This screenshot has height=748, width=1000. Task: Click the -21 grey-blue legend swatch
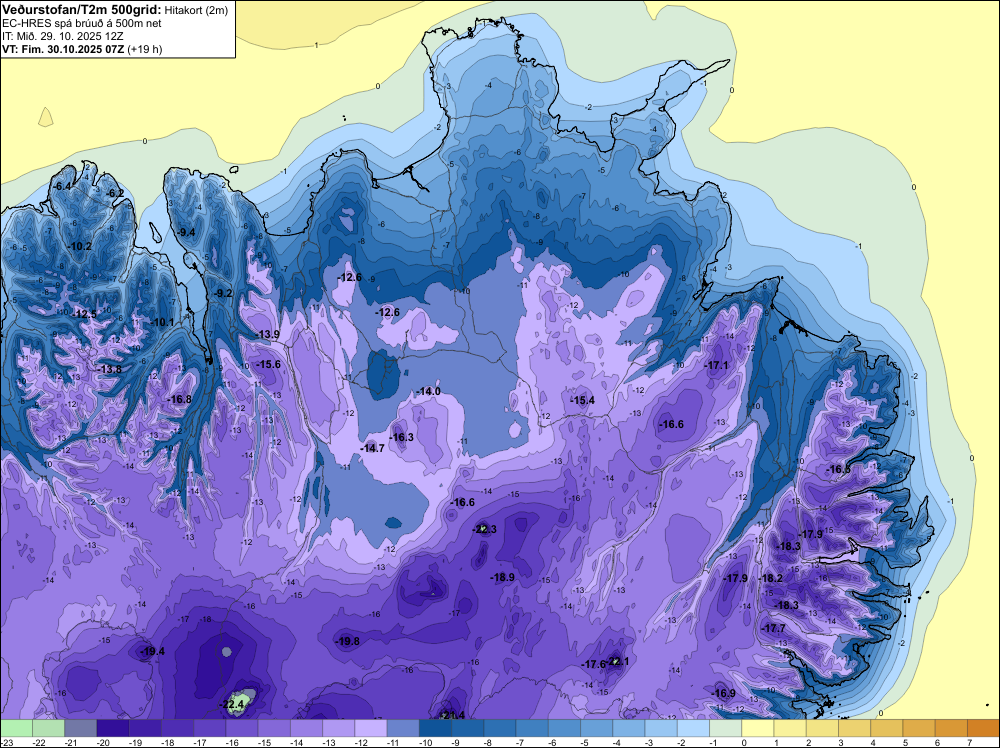click(x=80, y=728)
